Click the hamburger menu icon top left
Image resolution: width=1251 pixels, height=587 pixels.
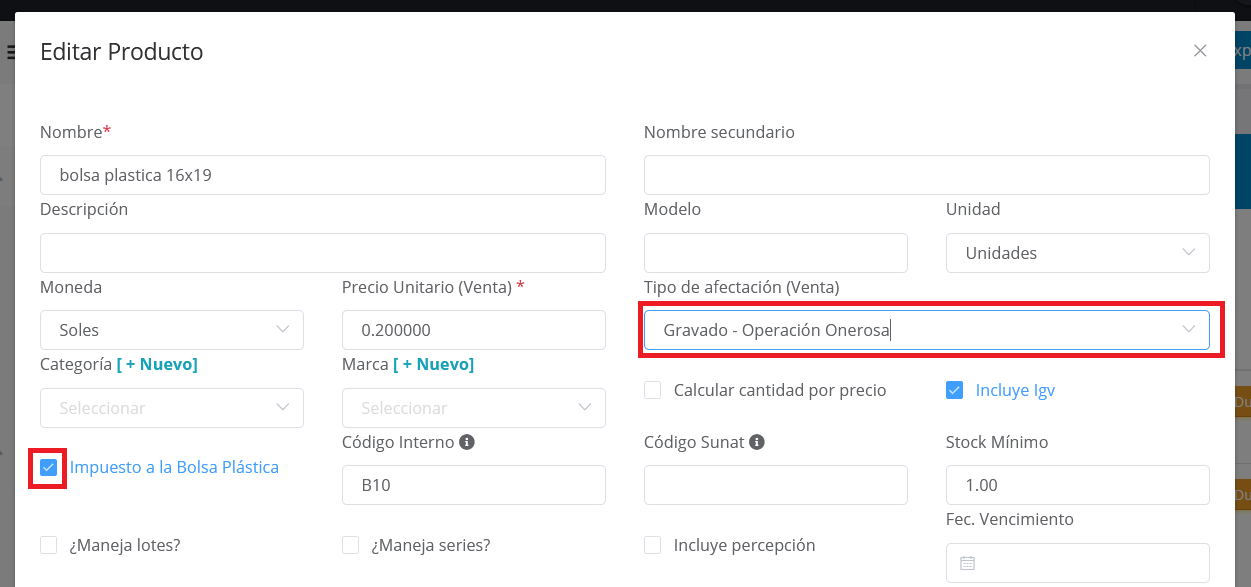pyautogui.click(x=12, y=51)
